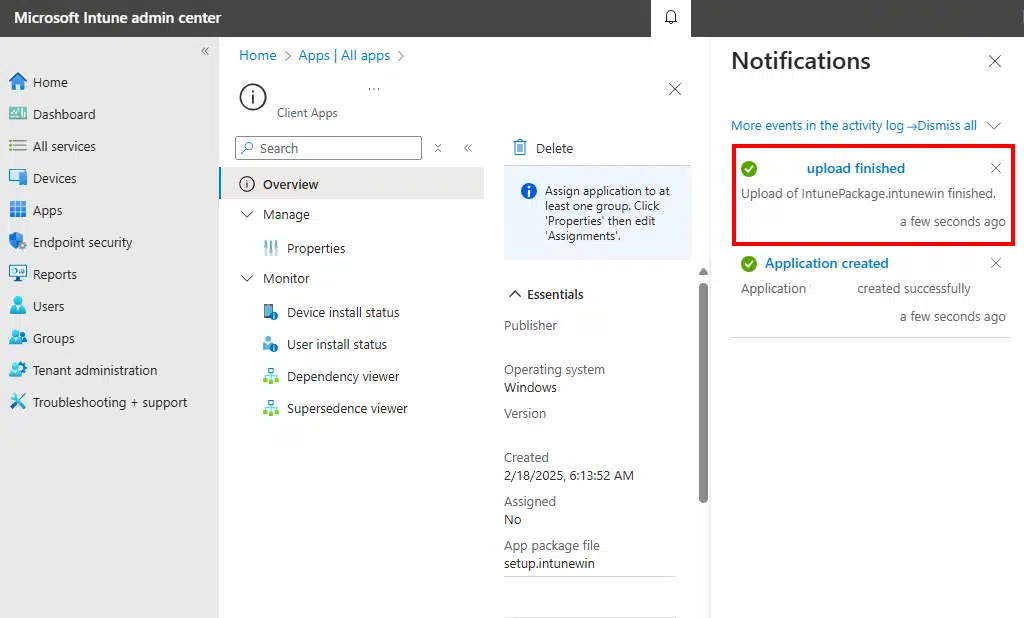This screenshot has width=1024, height=618.
Task: Open Endpoint security shield icon
Action: coord(17,242)
